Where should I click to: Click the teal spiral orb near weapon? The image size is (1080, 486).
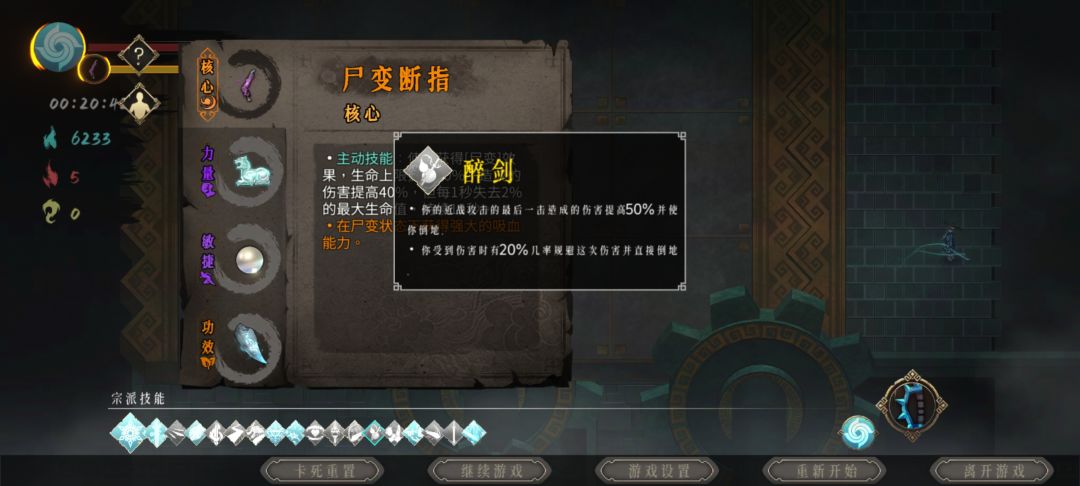pos(858,433)
